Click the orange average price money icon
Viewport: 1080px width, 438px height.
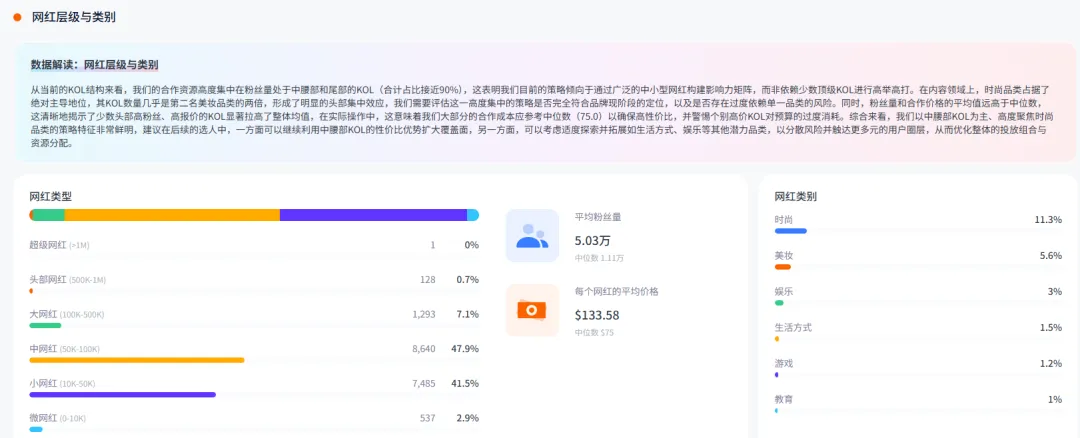point(531,310)
